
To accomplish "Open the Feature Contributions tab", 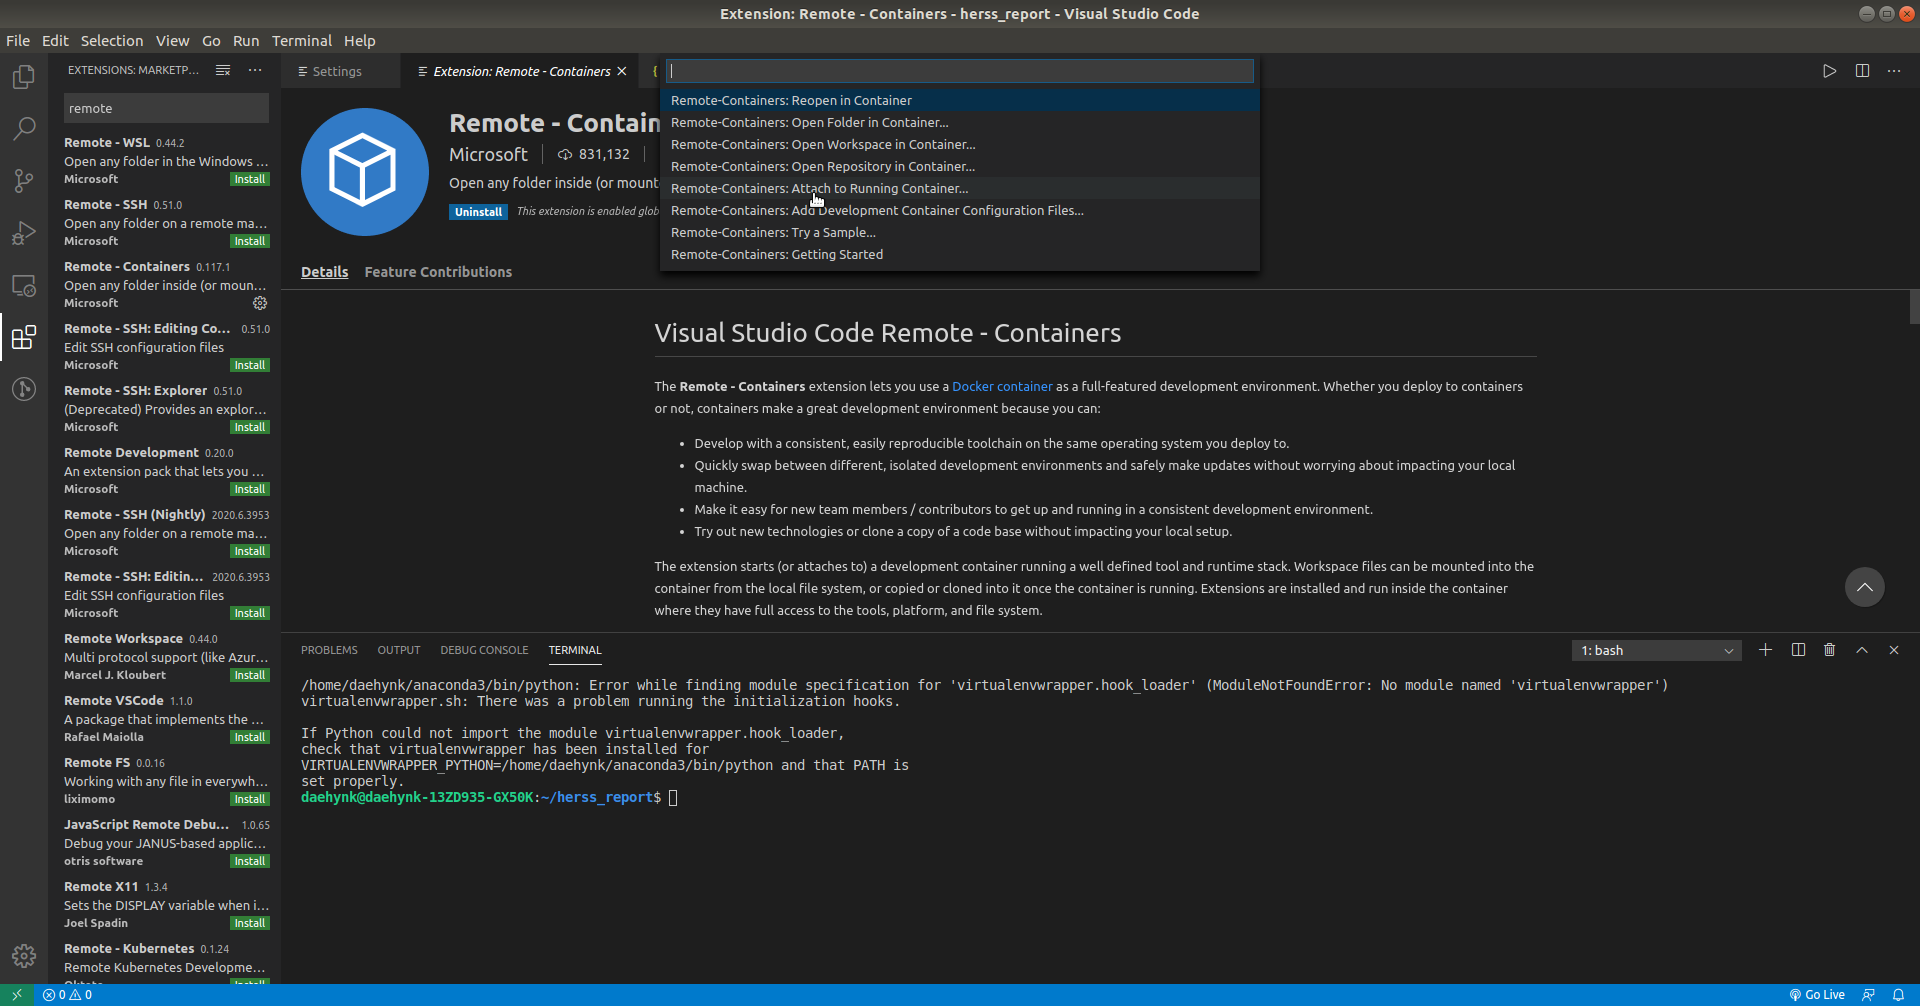I will coord(438,272).
